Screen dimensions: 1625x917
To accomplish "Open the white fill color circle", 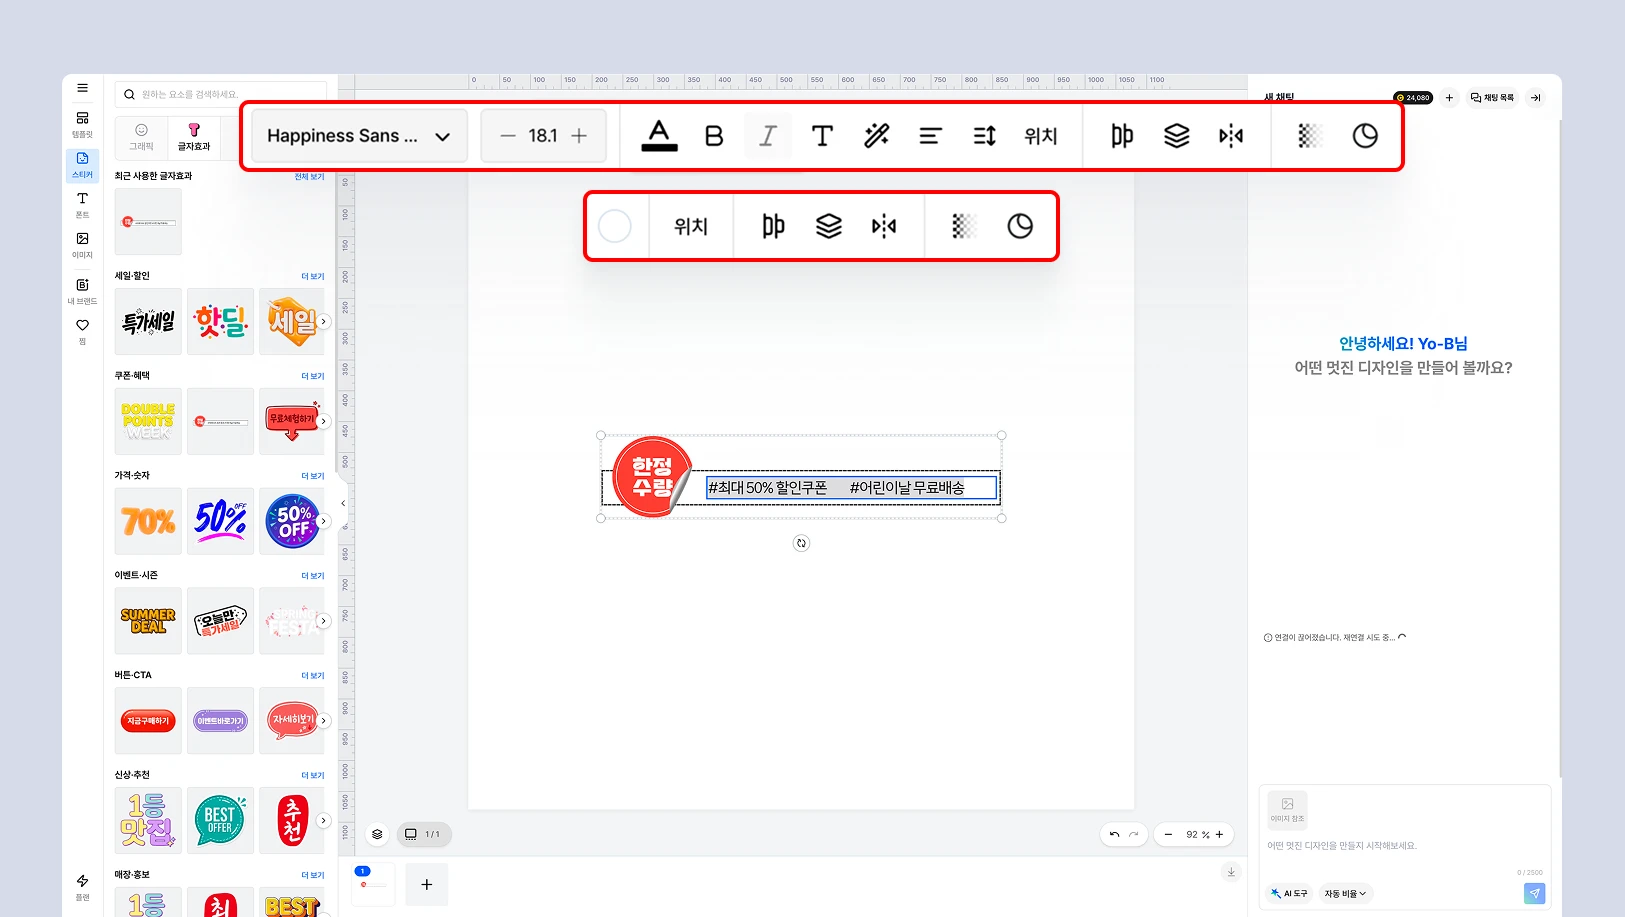I will [x=615, y=226].
